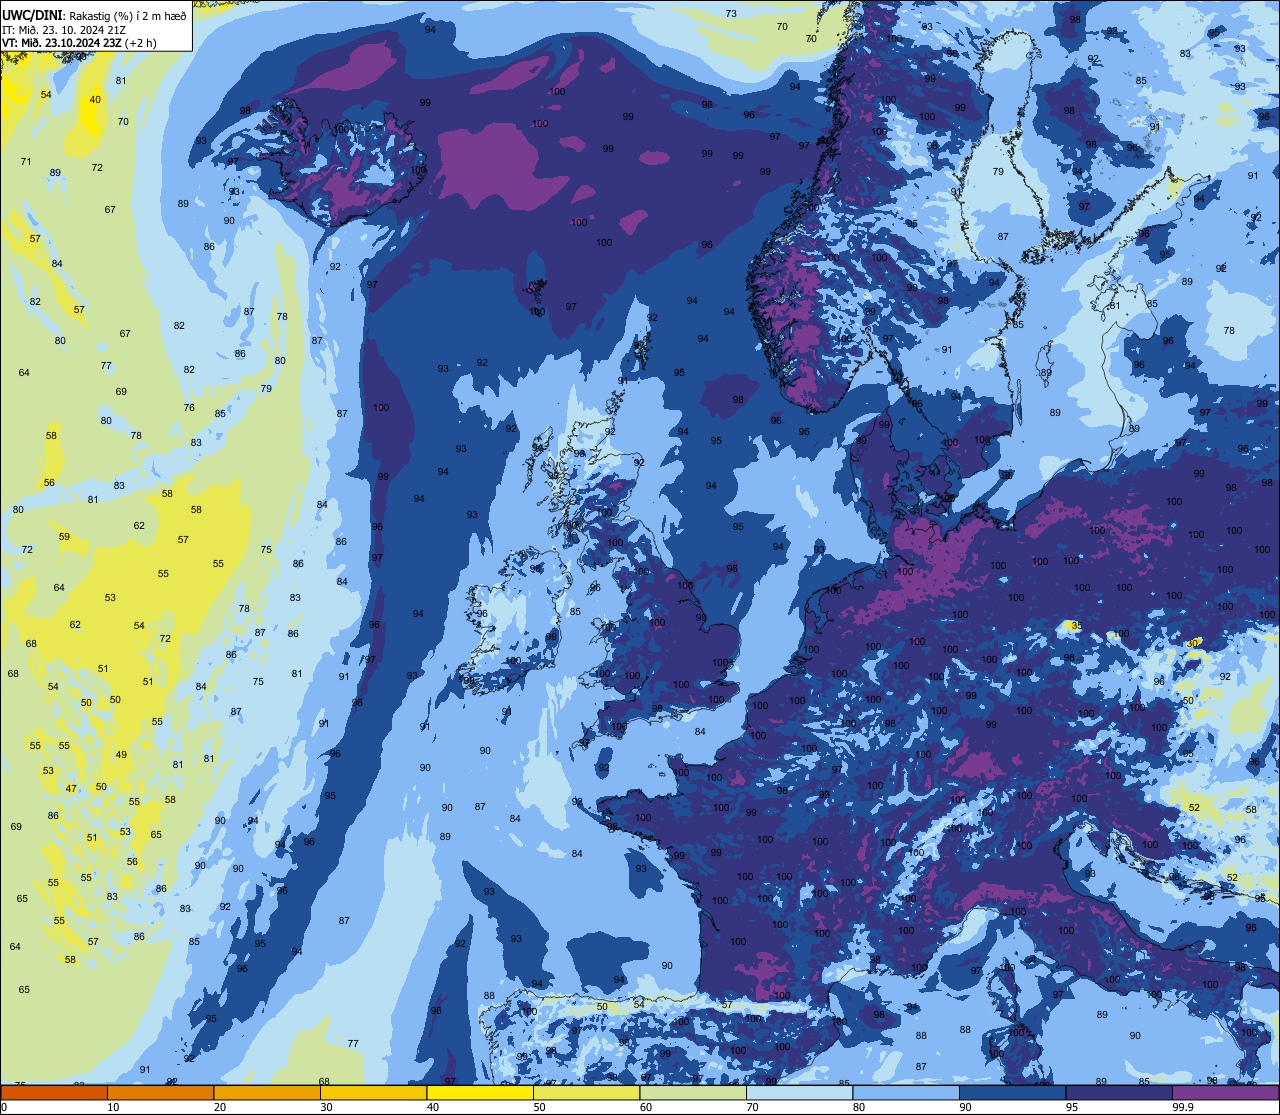Screen dimensions: 1280x1115
Task: Click the value 35 on small yellow spot
Action: [x=1076, y=626]
